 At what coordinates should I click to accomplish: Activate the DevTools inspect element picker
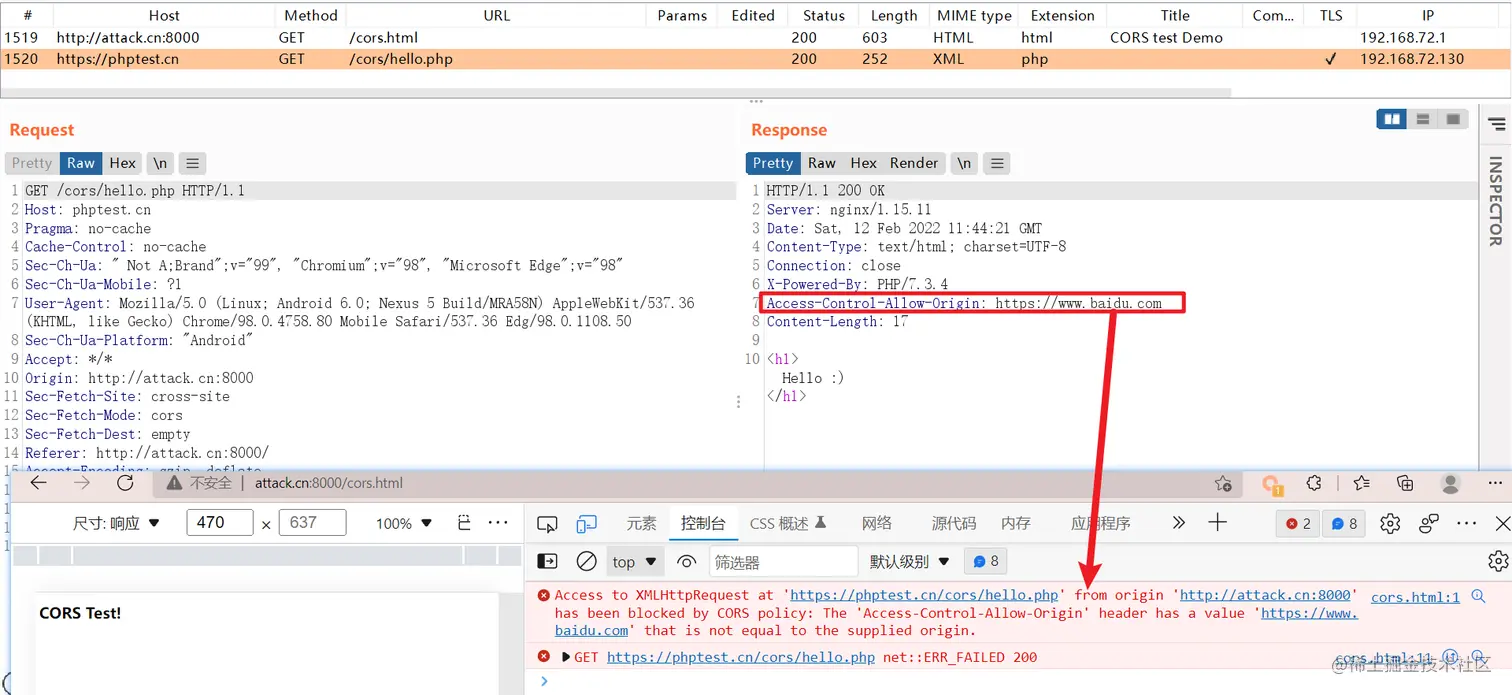[x=547, y=523]
